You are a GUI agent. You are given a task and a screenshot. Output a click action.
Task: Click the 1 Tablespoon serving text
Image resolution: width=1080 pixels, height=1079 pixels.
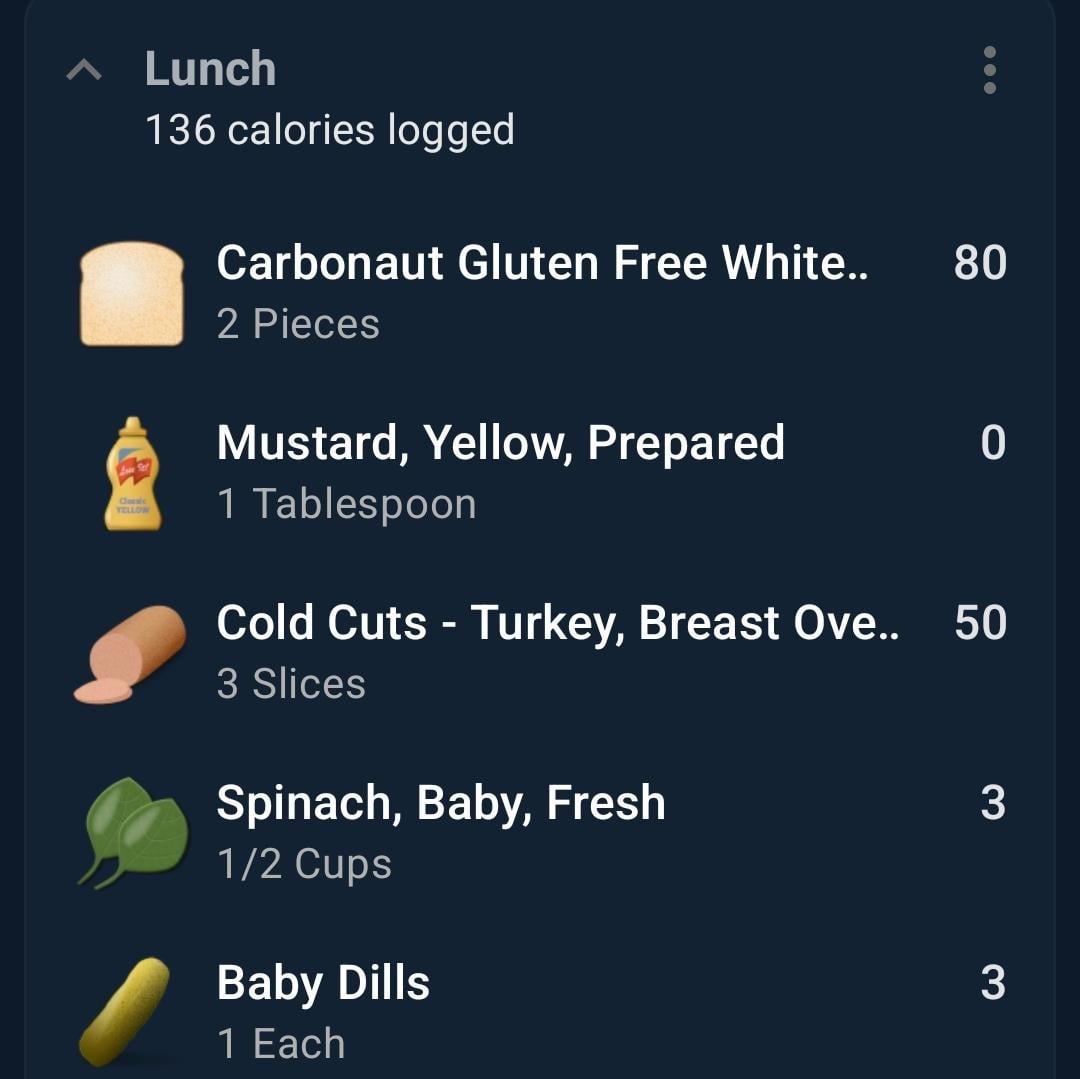coord(346,504)
